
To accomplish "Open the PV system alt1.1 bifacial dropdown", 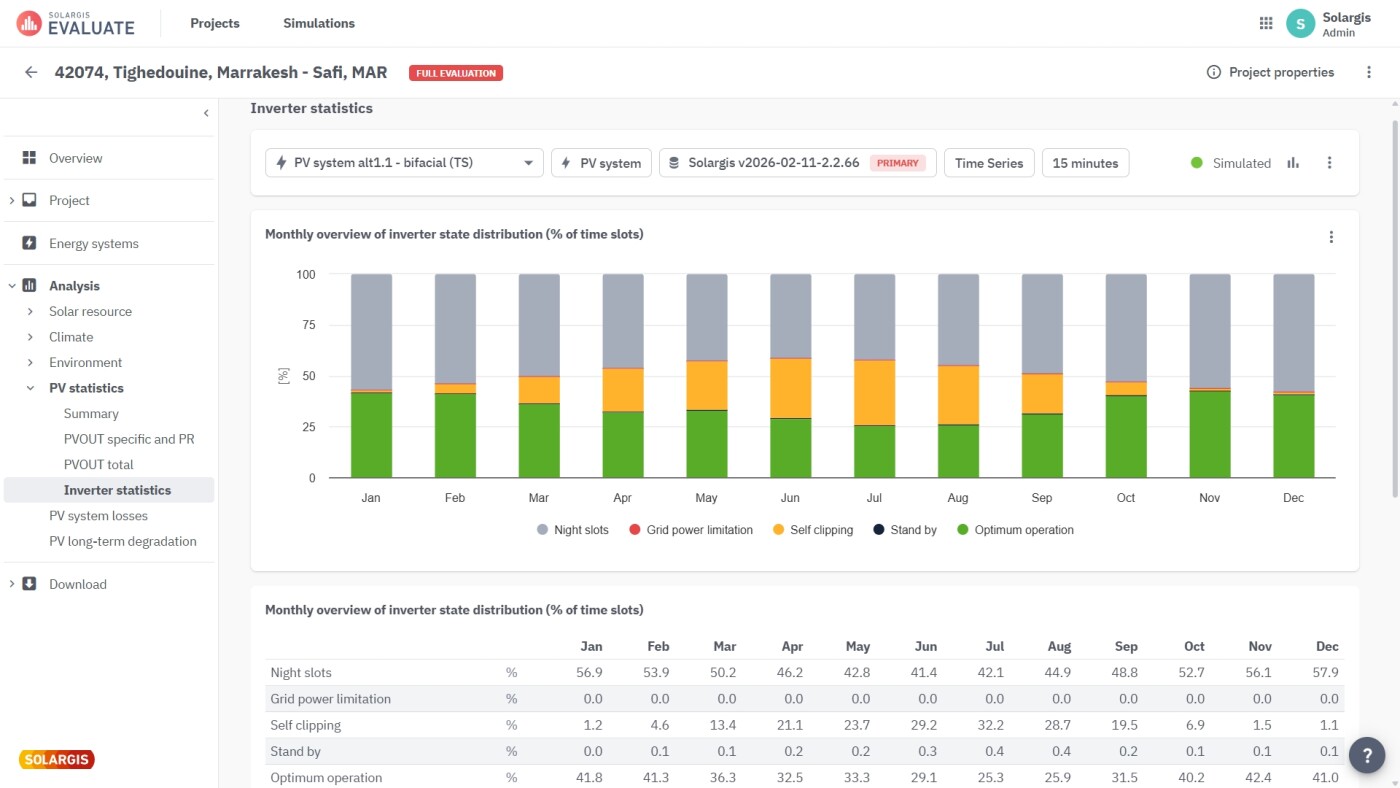I will click(404, 163).
